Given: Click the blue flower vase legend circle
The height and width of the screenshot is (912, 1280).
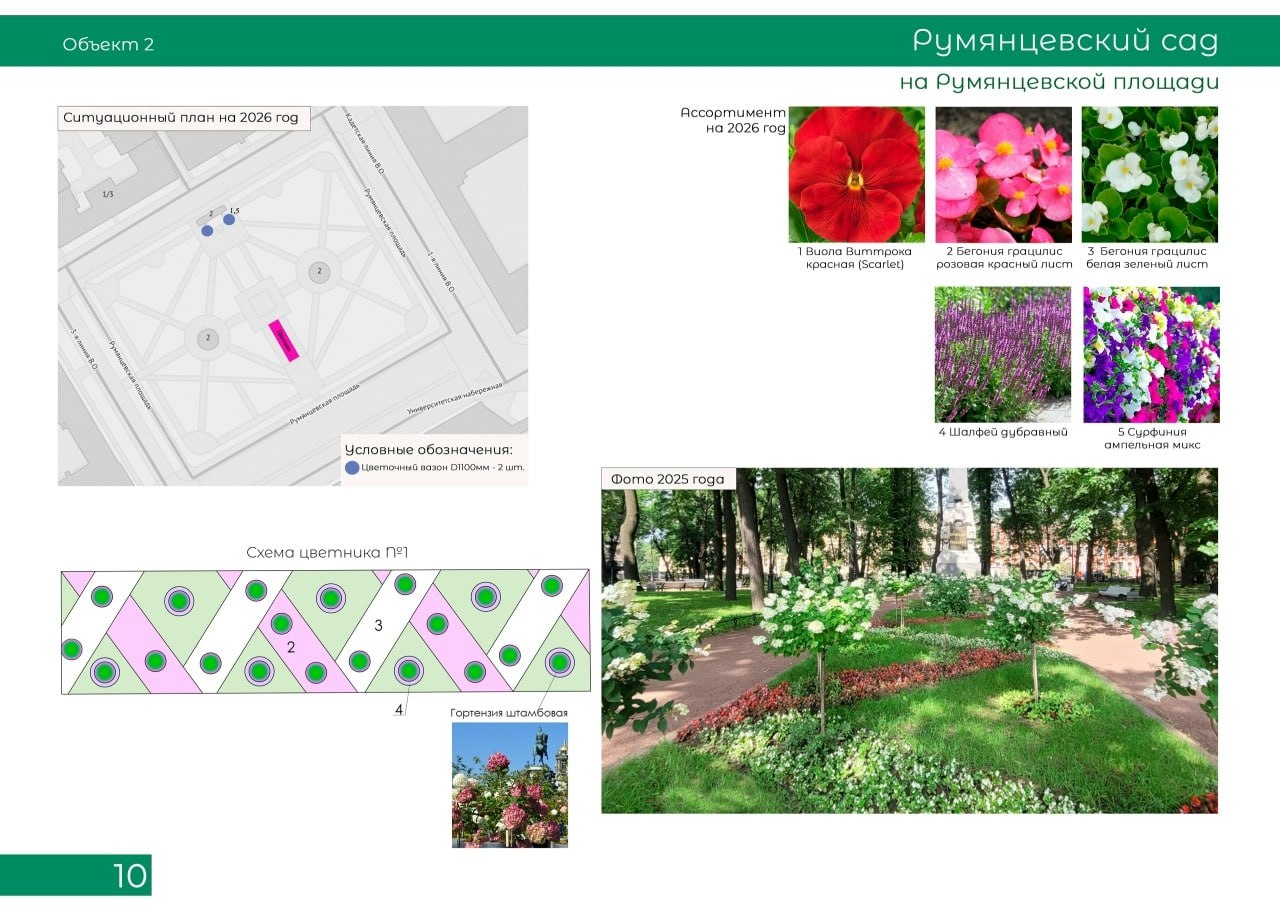Looking at the screenshot, I should coord(351,467).
